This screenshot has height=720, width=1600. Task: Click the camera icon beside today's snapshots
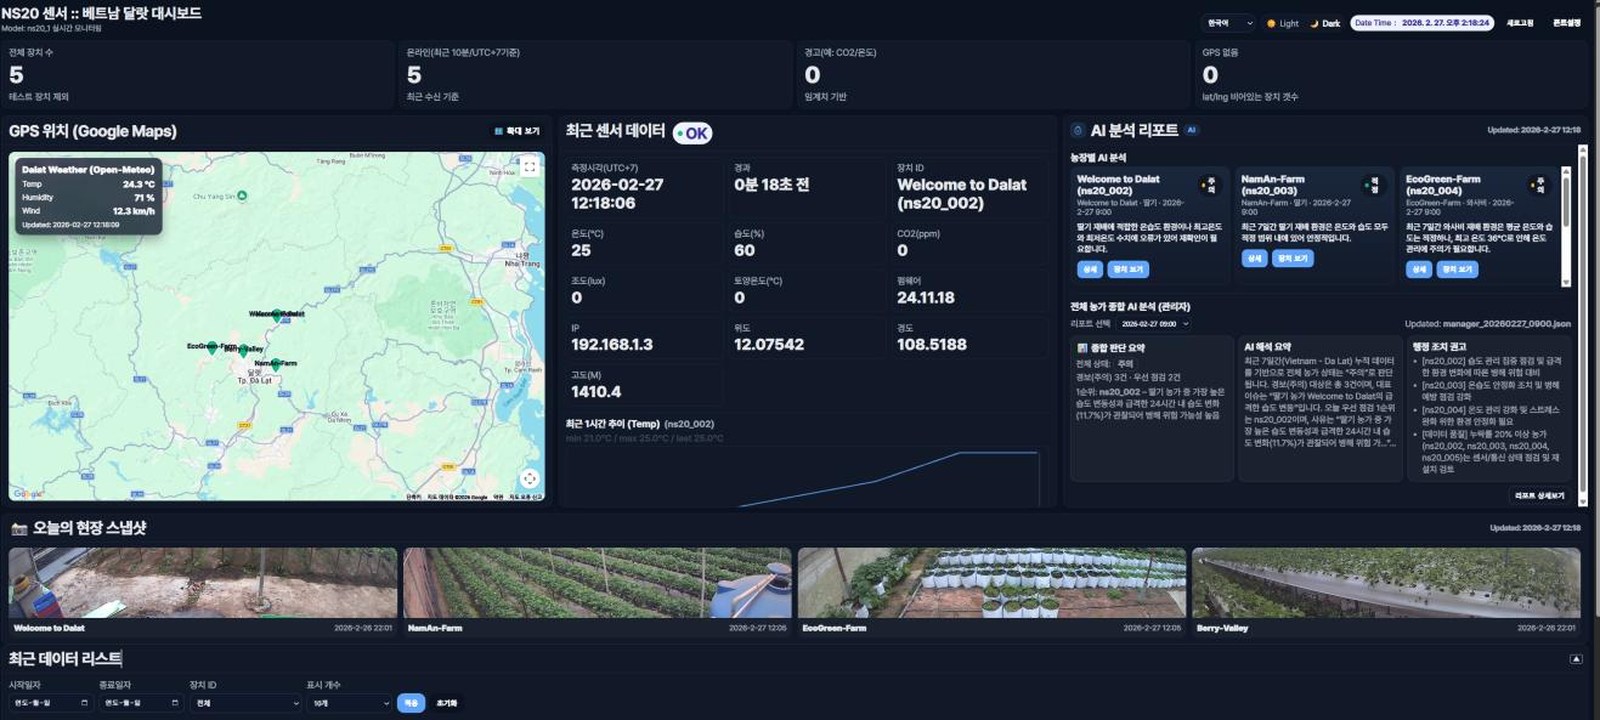(x=18, y=528)
